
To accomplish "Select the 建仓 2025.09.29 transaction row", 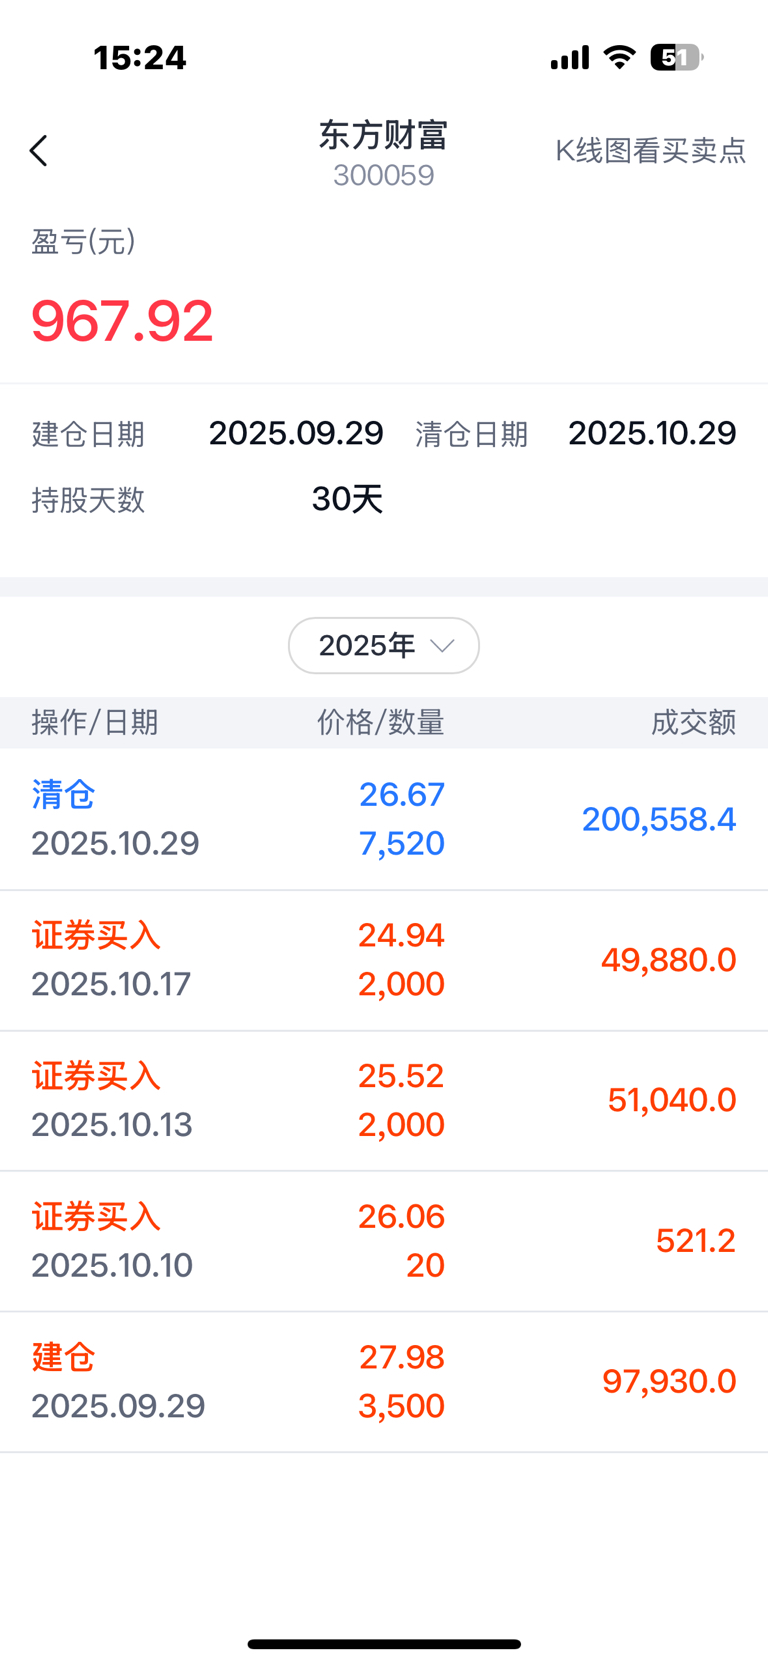I will pos(384,1381).
